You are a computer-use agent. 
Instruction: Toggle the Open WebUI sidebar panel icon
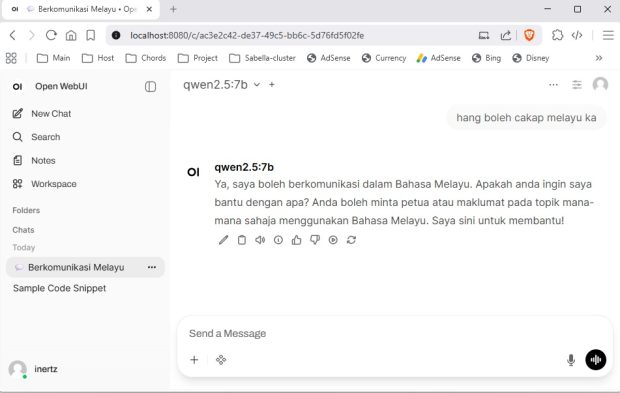[x=150, y=87]
